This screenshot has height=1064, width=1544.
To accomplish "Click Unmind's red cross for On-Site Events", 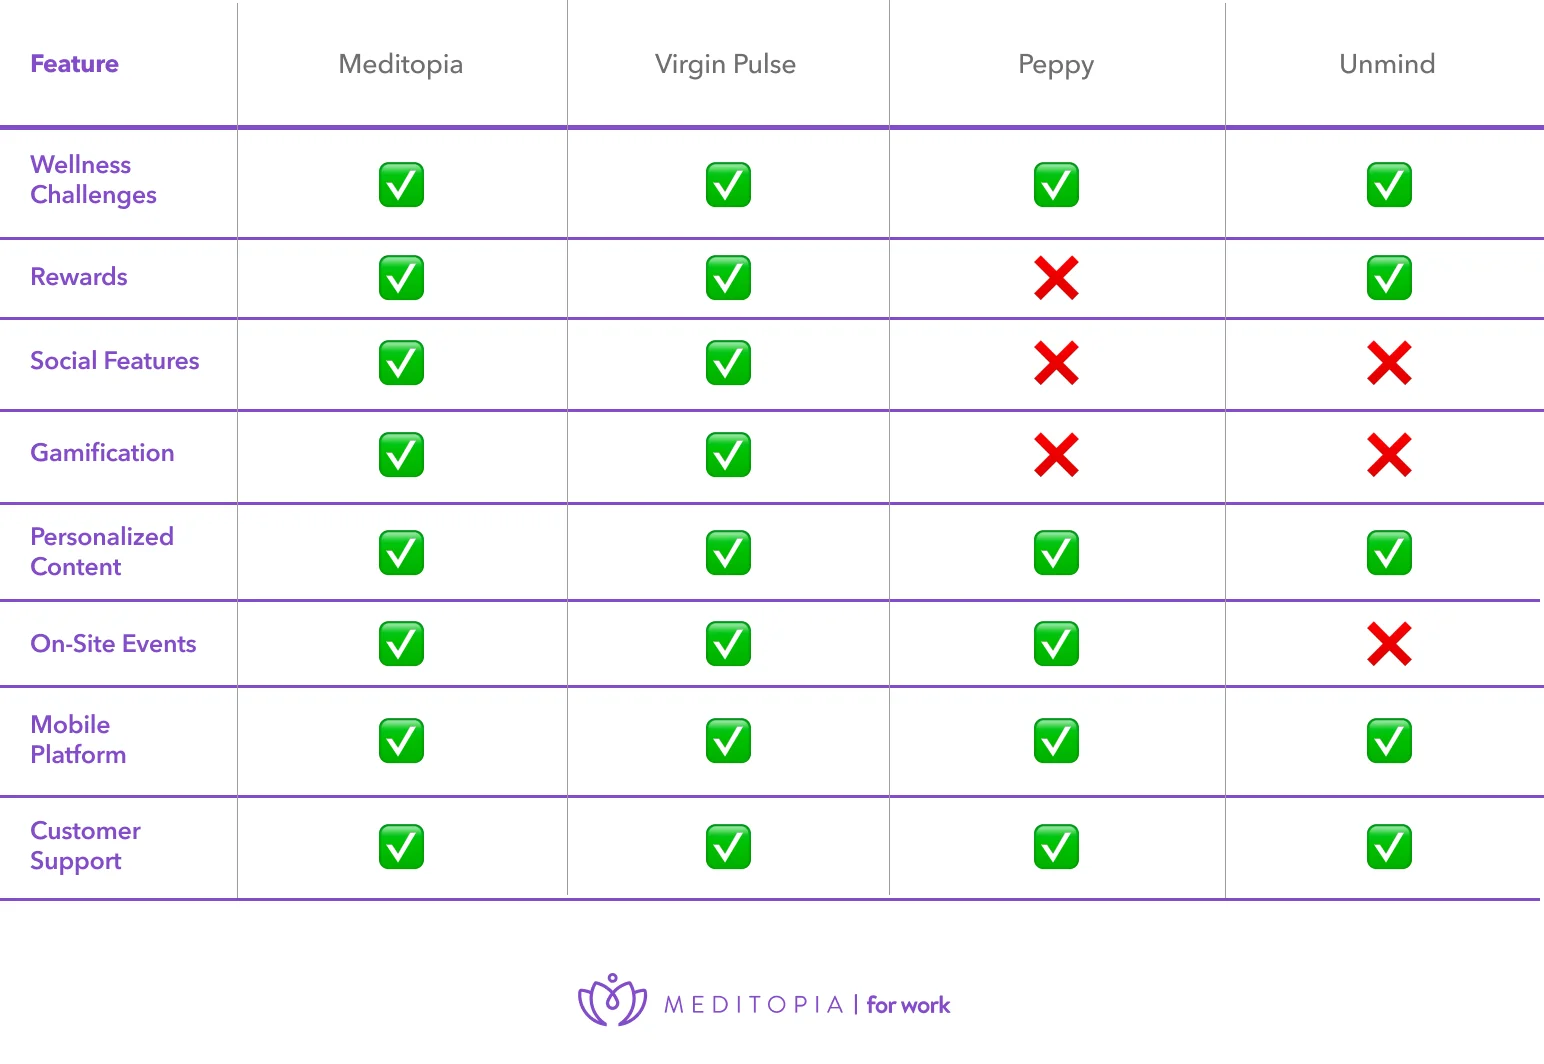I will pyautogui.click(x=1389, y=644).
